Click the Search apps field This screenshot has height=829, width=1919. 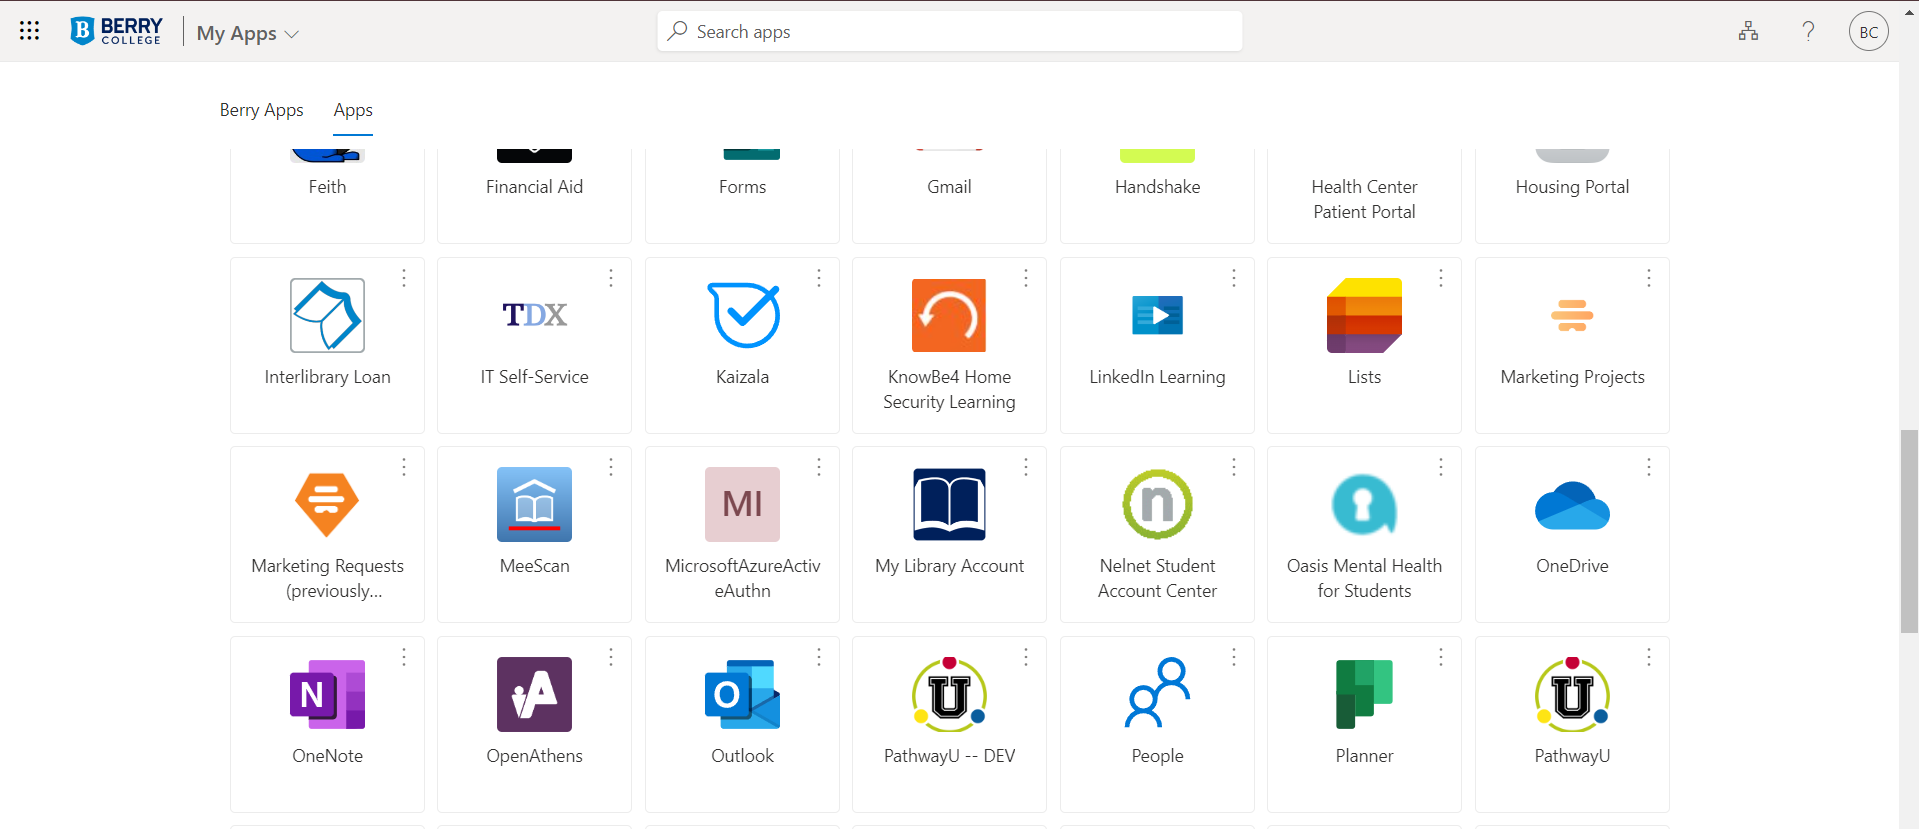(950, 31)
